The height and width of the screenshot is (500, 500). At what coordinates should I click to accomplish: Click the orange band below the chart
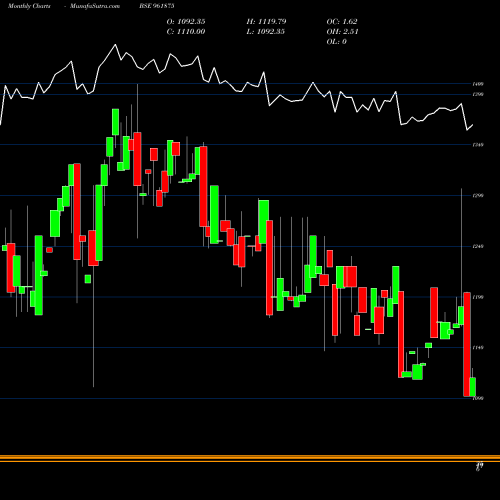250,458
